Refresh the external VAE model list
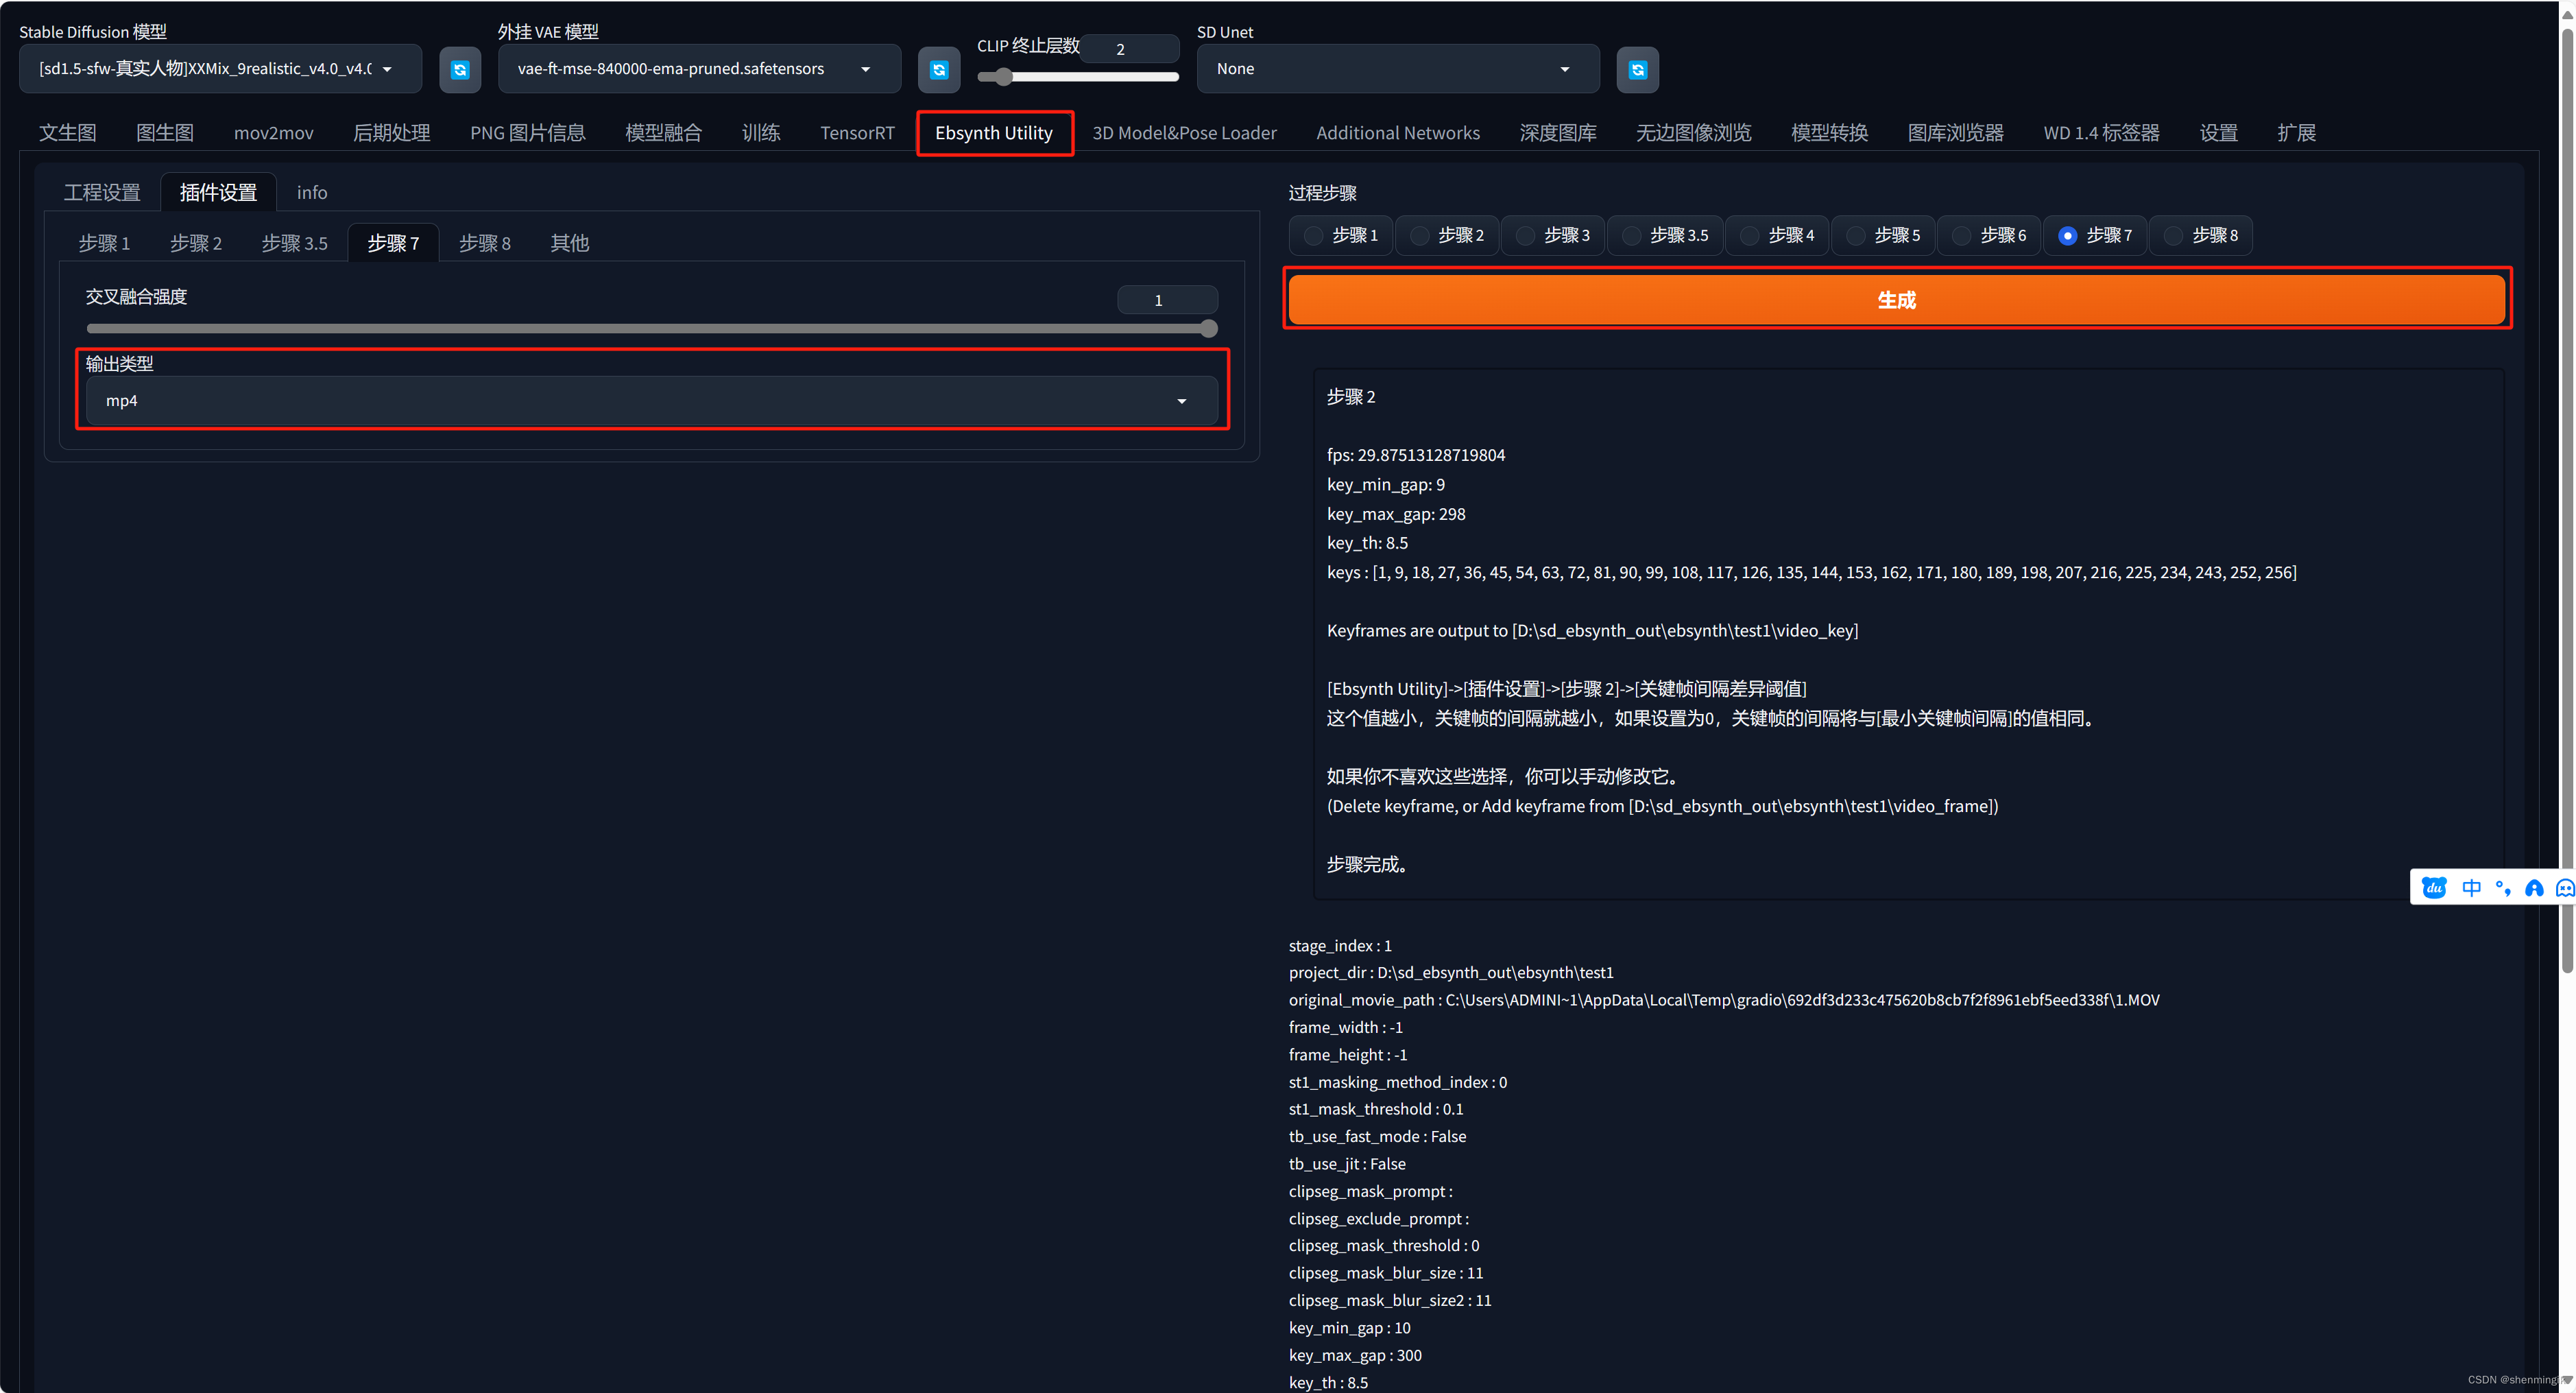Image resolution: width=2576 pixels, height=1393 pixels. [x=939, y=69]
